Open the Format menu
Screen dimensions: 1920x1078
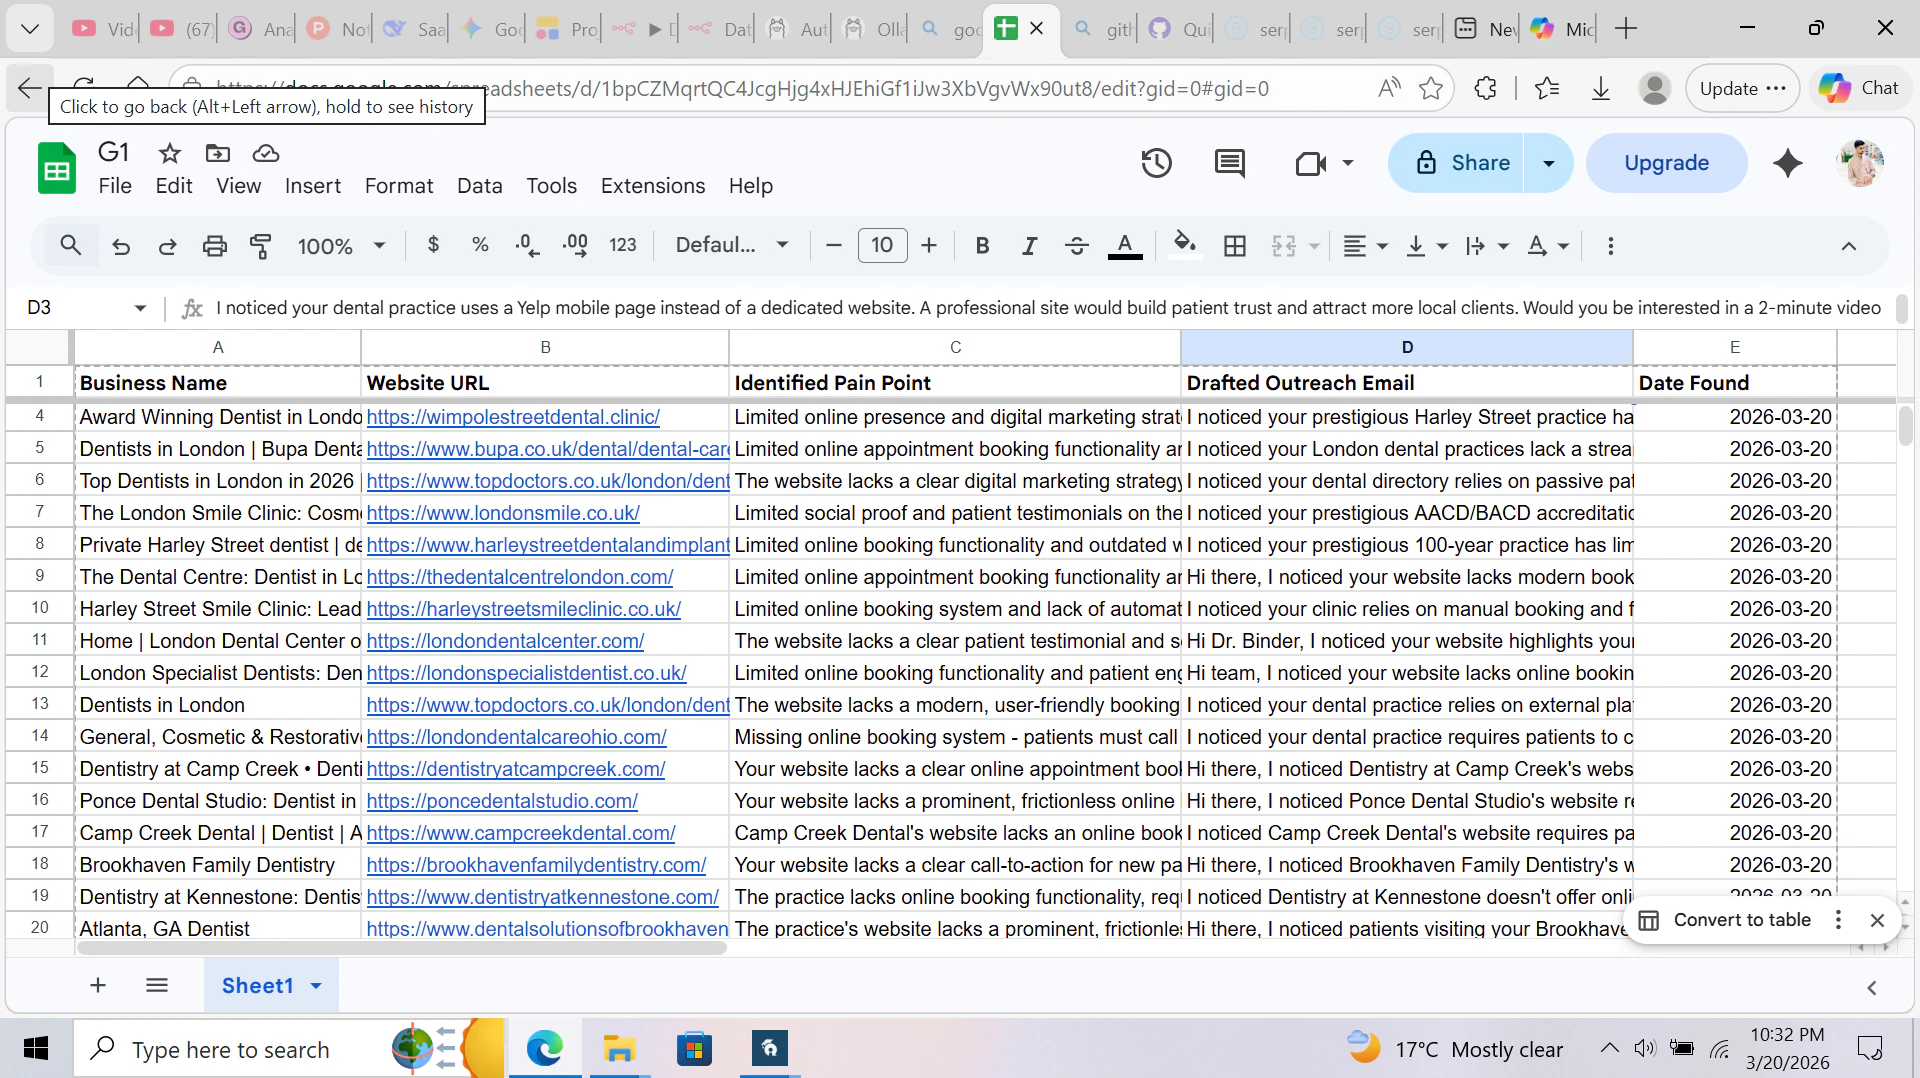(398, 186)
